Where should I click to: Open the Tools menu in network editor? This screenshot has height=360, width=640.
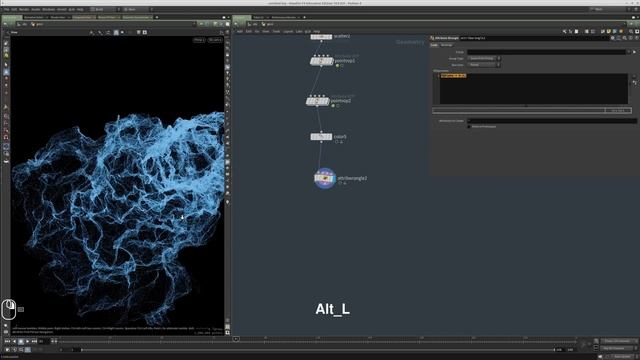276,31
